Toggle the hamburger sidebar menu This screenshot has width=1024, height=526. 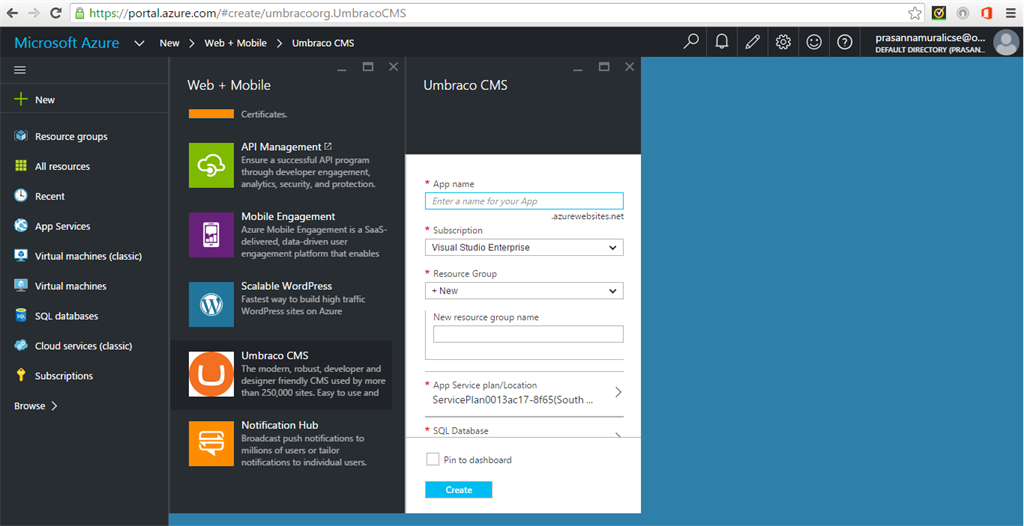tap(20, 70)
